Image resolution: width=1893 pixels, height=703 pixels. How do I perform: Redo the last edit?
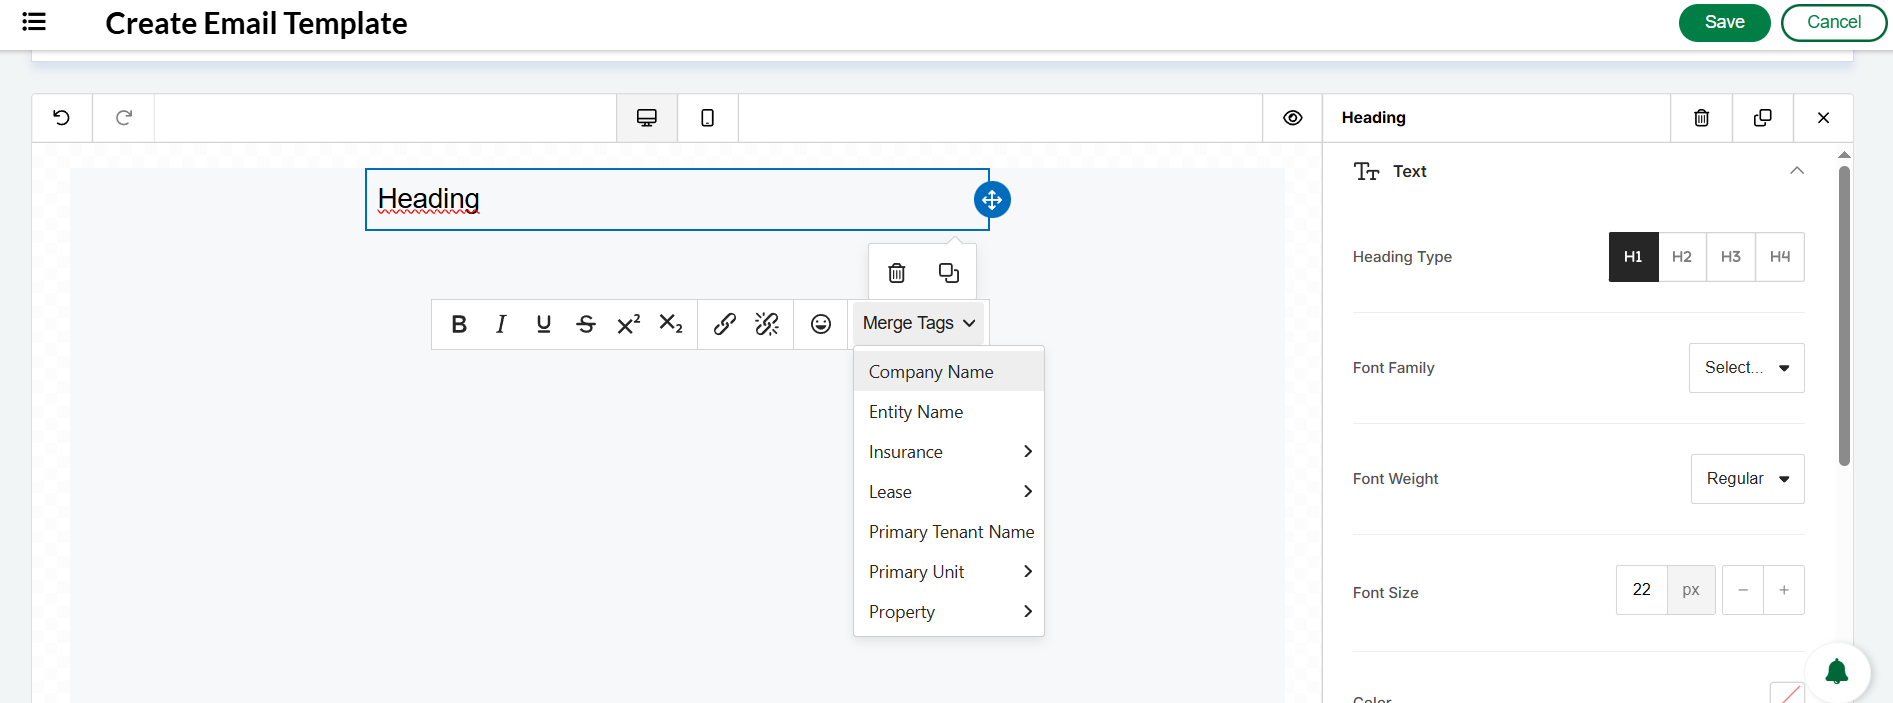124,118
